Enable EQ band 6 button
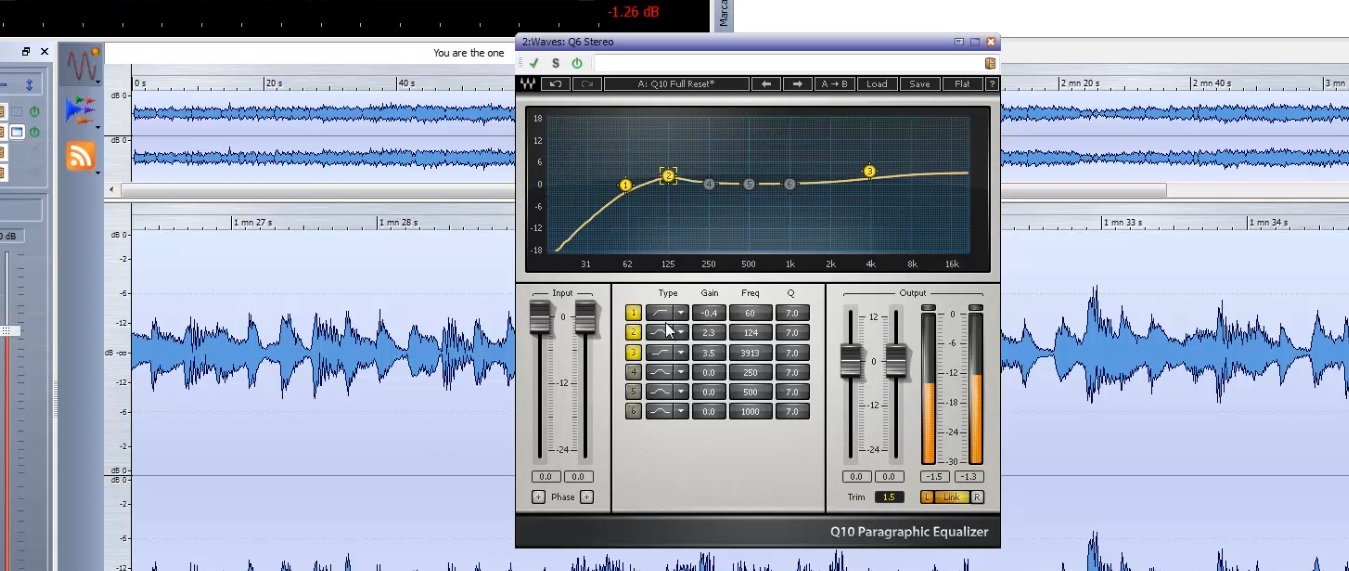 633,411
